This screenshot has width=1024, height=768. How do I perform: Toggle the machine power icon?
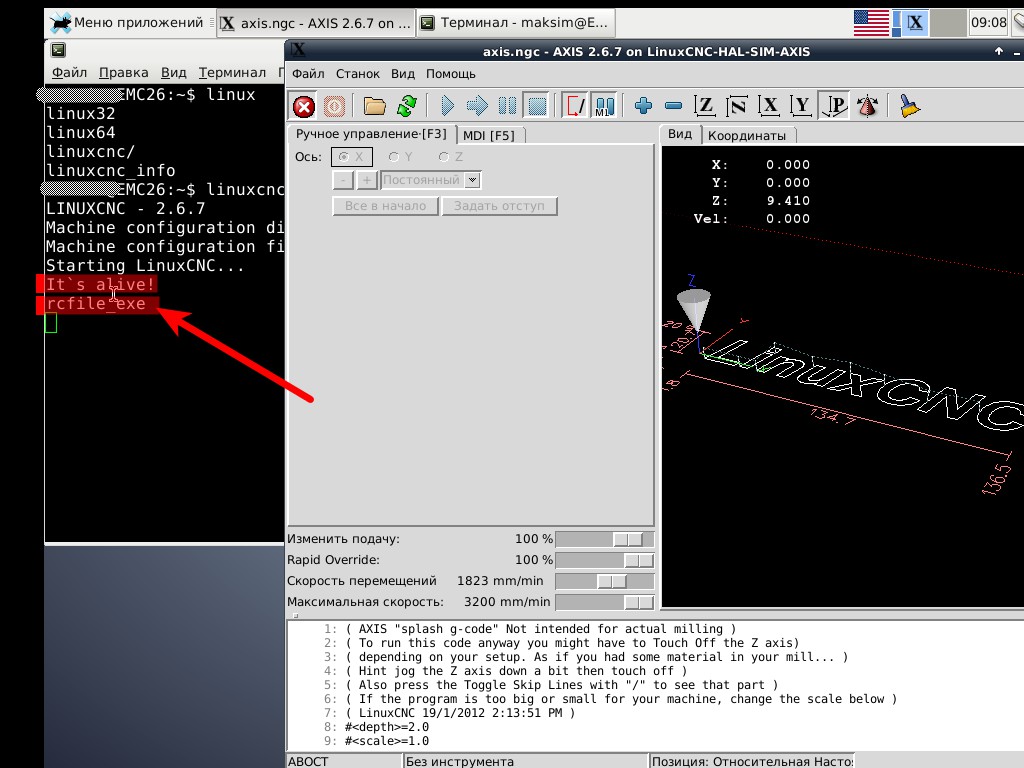click(334, 106)
